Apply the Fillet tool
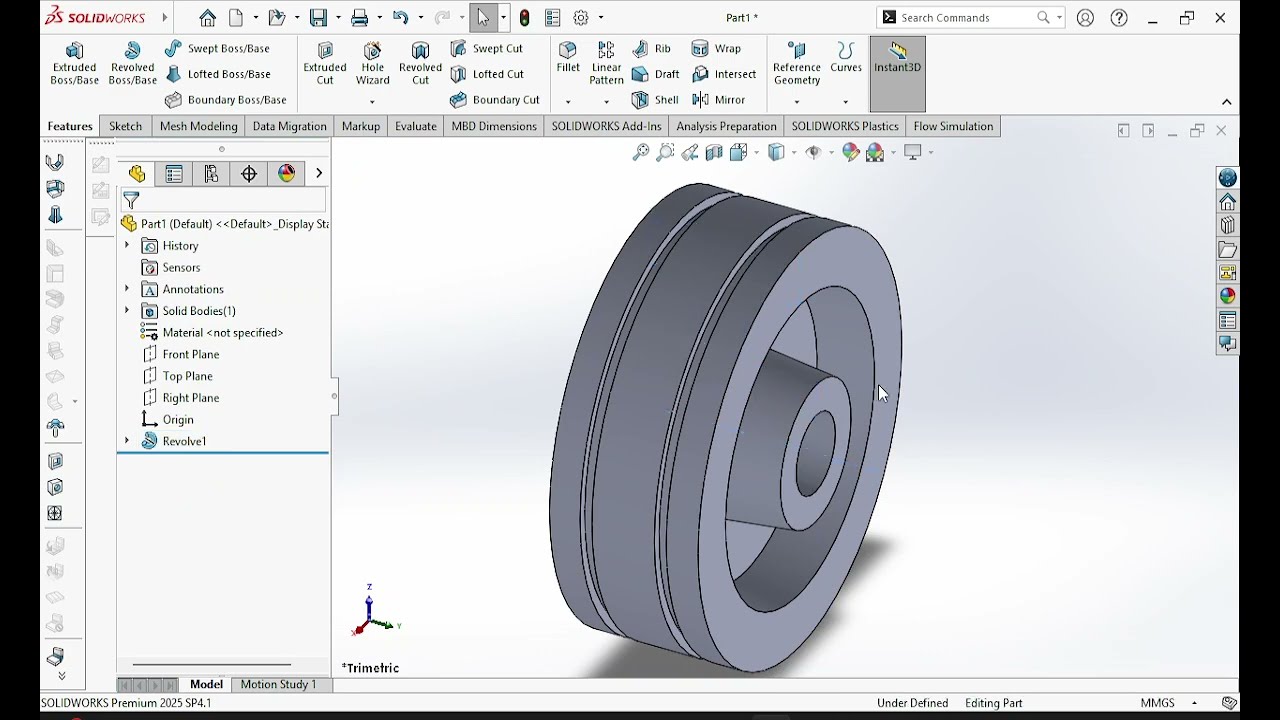 pos(568,58)
